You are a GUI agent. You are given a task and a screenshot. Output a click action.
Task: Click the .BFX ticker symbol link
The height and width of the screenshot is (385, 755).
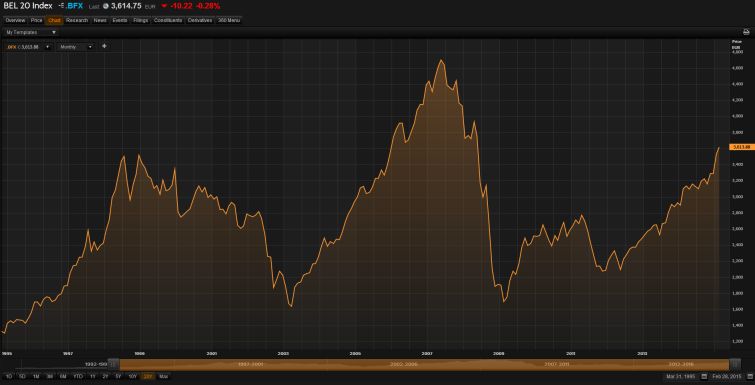pyautogui.click(x=75, y=6)
